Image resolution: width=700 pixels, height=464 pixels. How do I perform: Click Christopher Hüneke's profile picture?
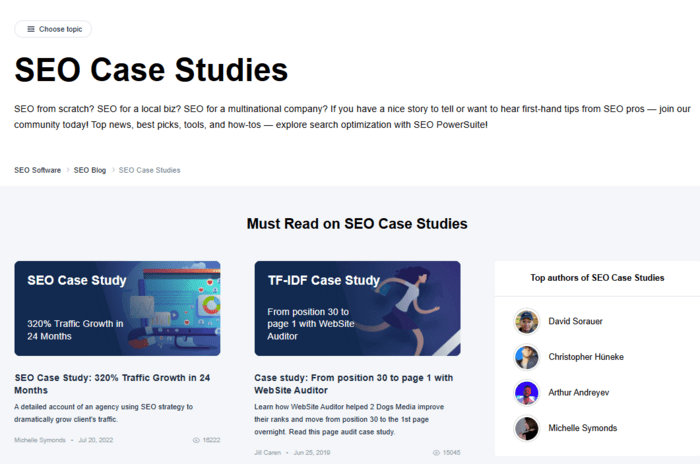(527, 357)
